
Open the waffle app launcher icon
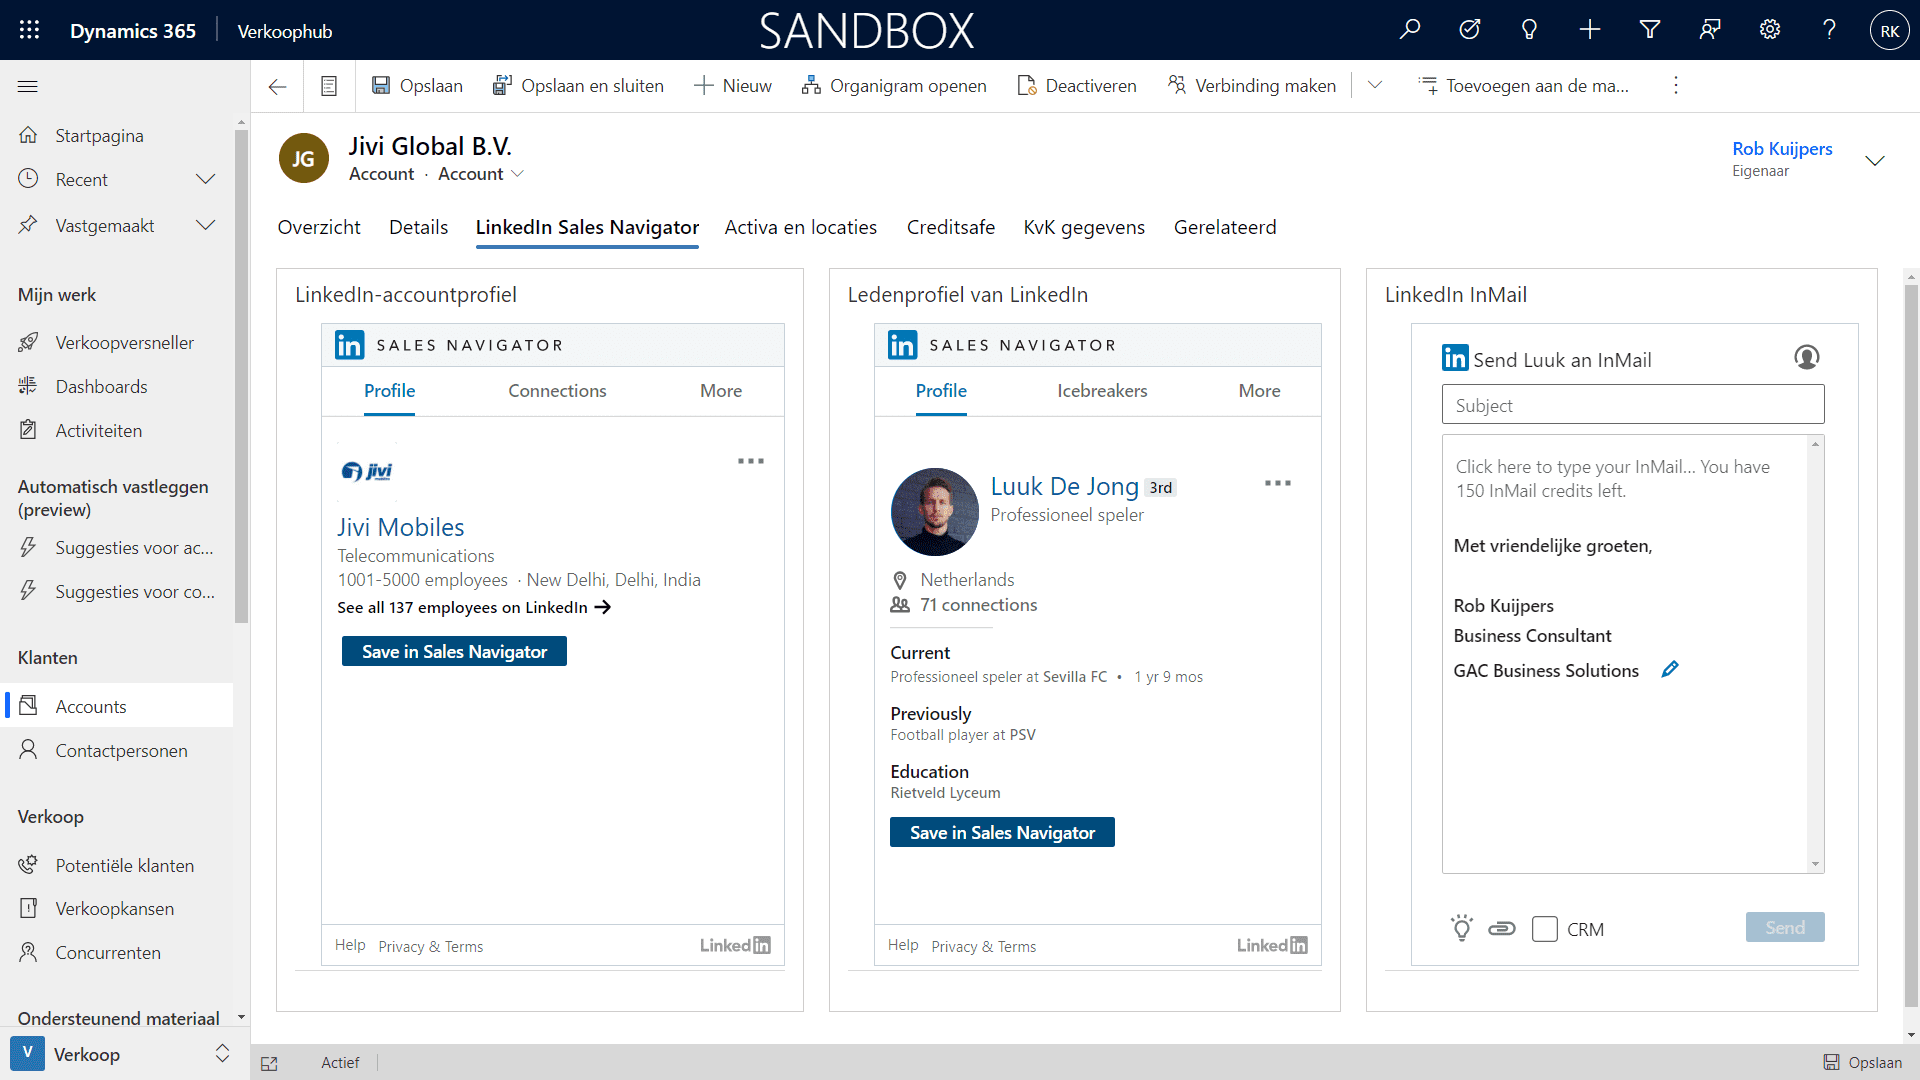(x=29, y=30)
